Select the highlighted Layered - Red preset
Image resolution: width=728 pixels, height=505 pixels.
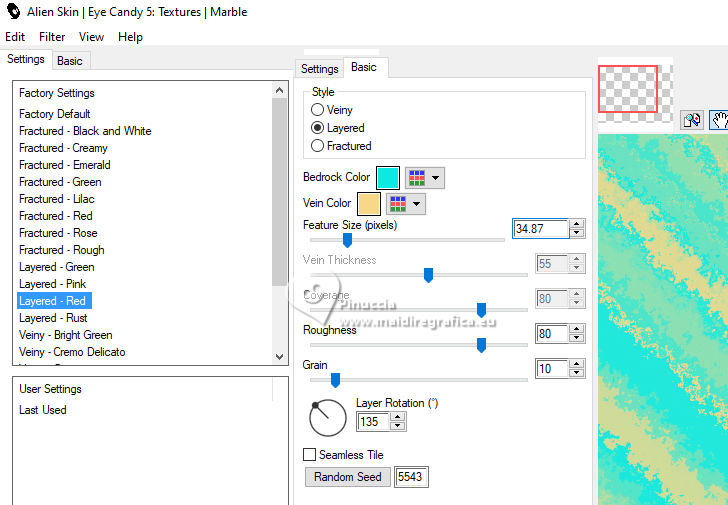click(54, 301)
